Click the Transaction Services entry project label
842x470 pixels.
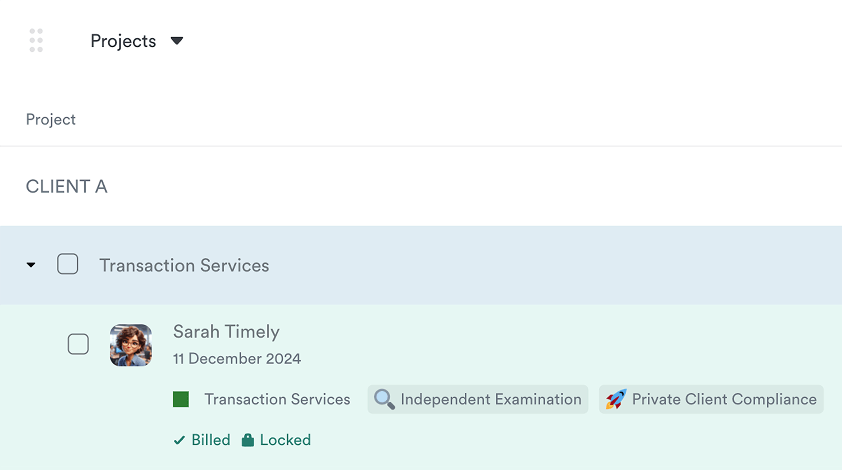277,400
